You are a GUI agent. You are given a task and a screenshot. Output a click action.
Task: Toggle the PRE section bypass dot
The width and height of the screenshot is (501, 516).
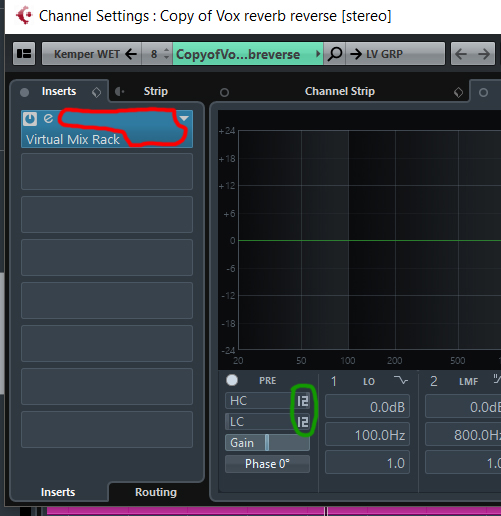[x=232, y=380]
